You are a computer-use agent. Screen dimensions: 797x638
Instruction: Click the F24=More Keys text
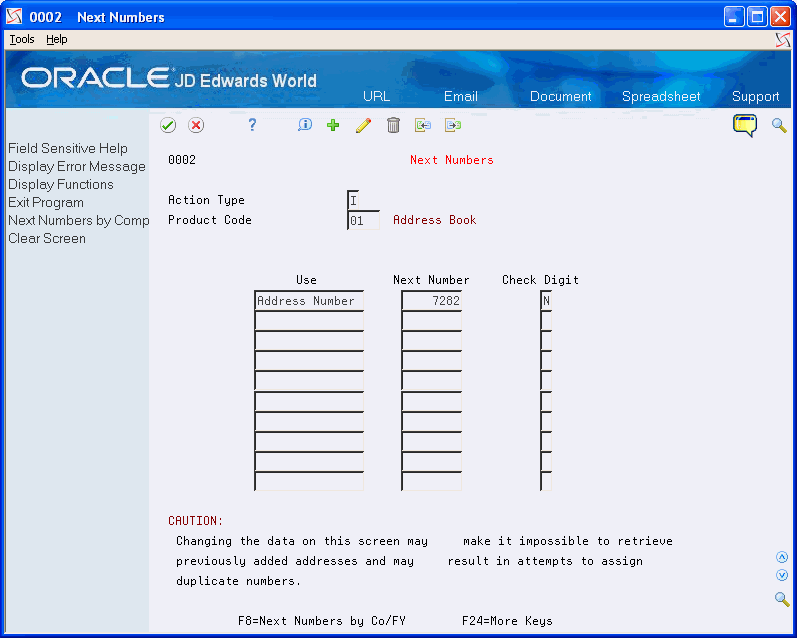(507, 621)
